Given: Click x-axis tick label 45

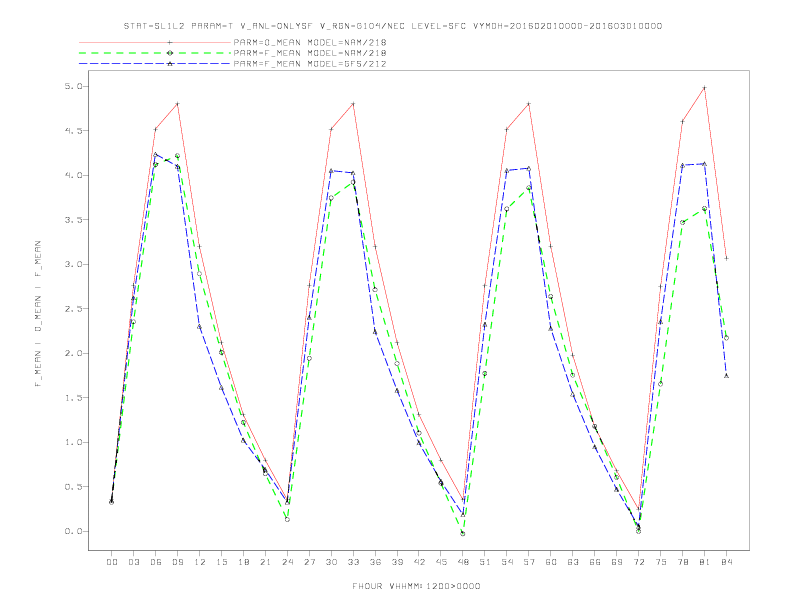Looking at the screenshot, I should tap(441, 562).
